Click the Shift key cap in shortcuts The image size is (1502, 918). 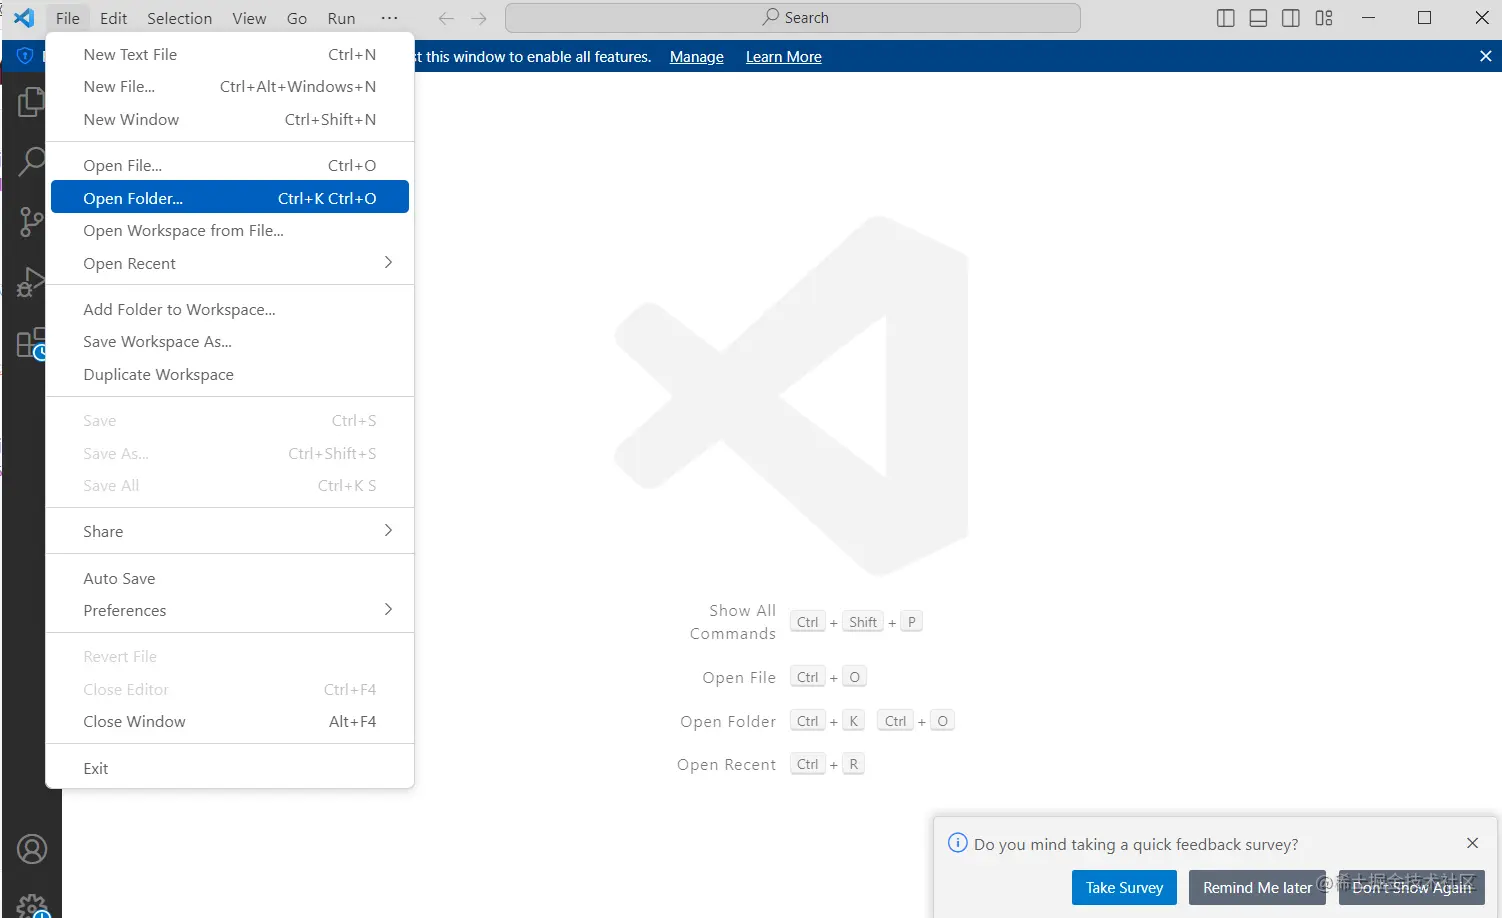[863, 622]
